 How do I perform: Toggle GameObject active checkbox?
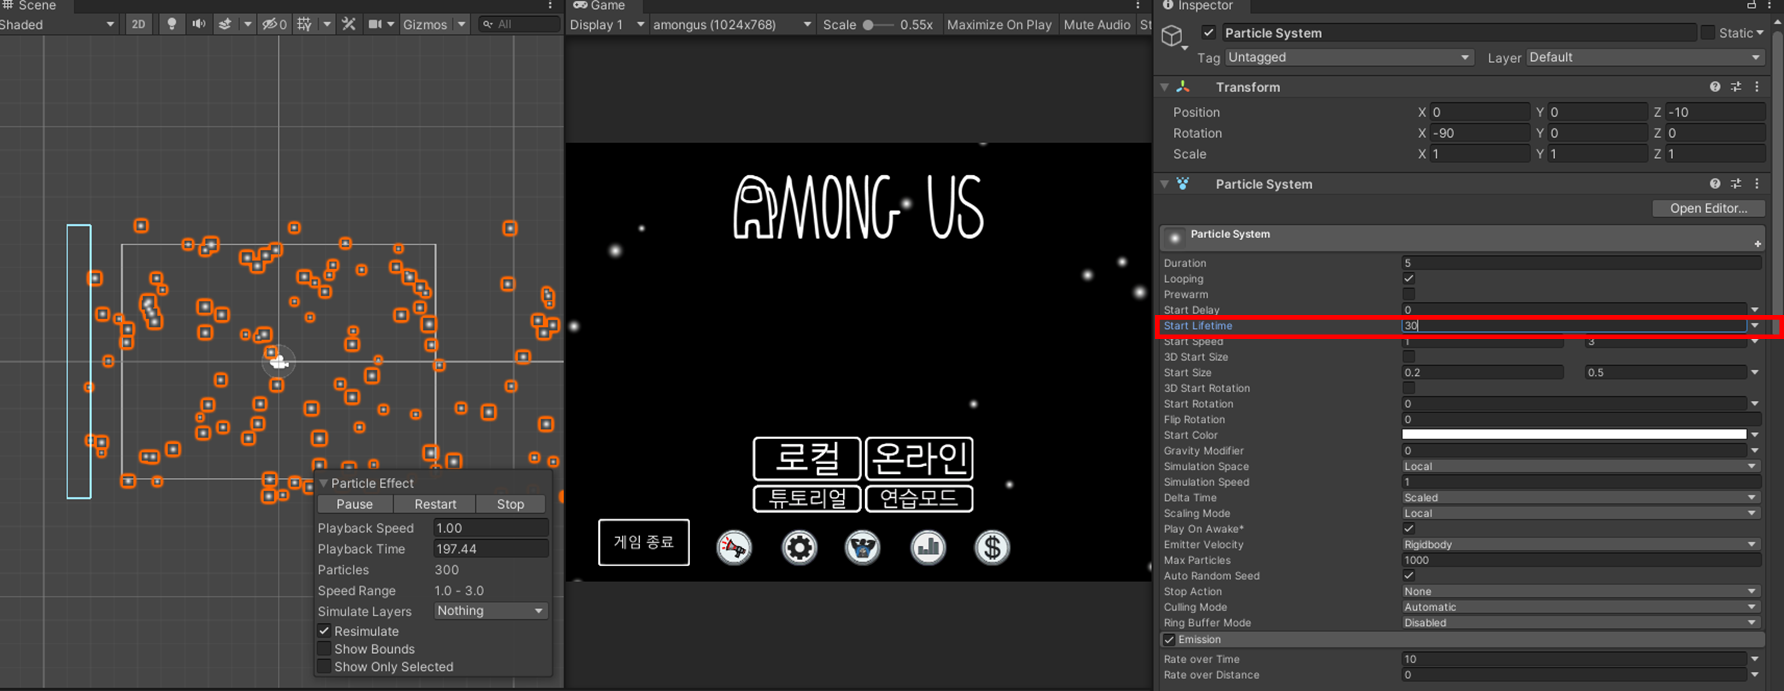click(1209, 33)
